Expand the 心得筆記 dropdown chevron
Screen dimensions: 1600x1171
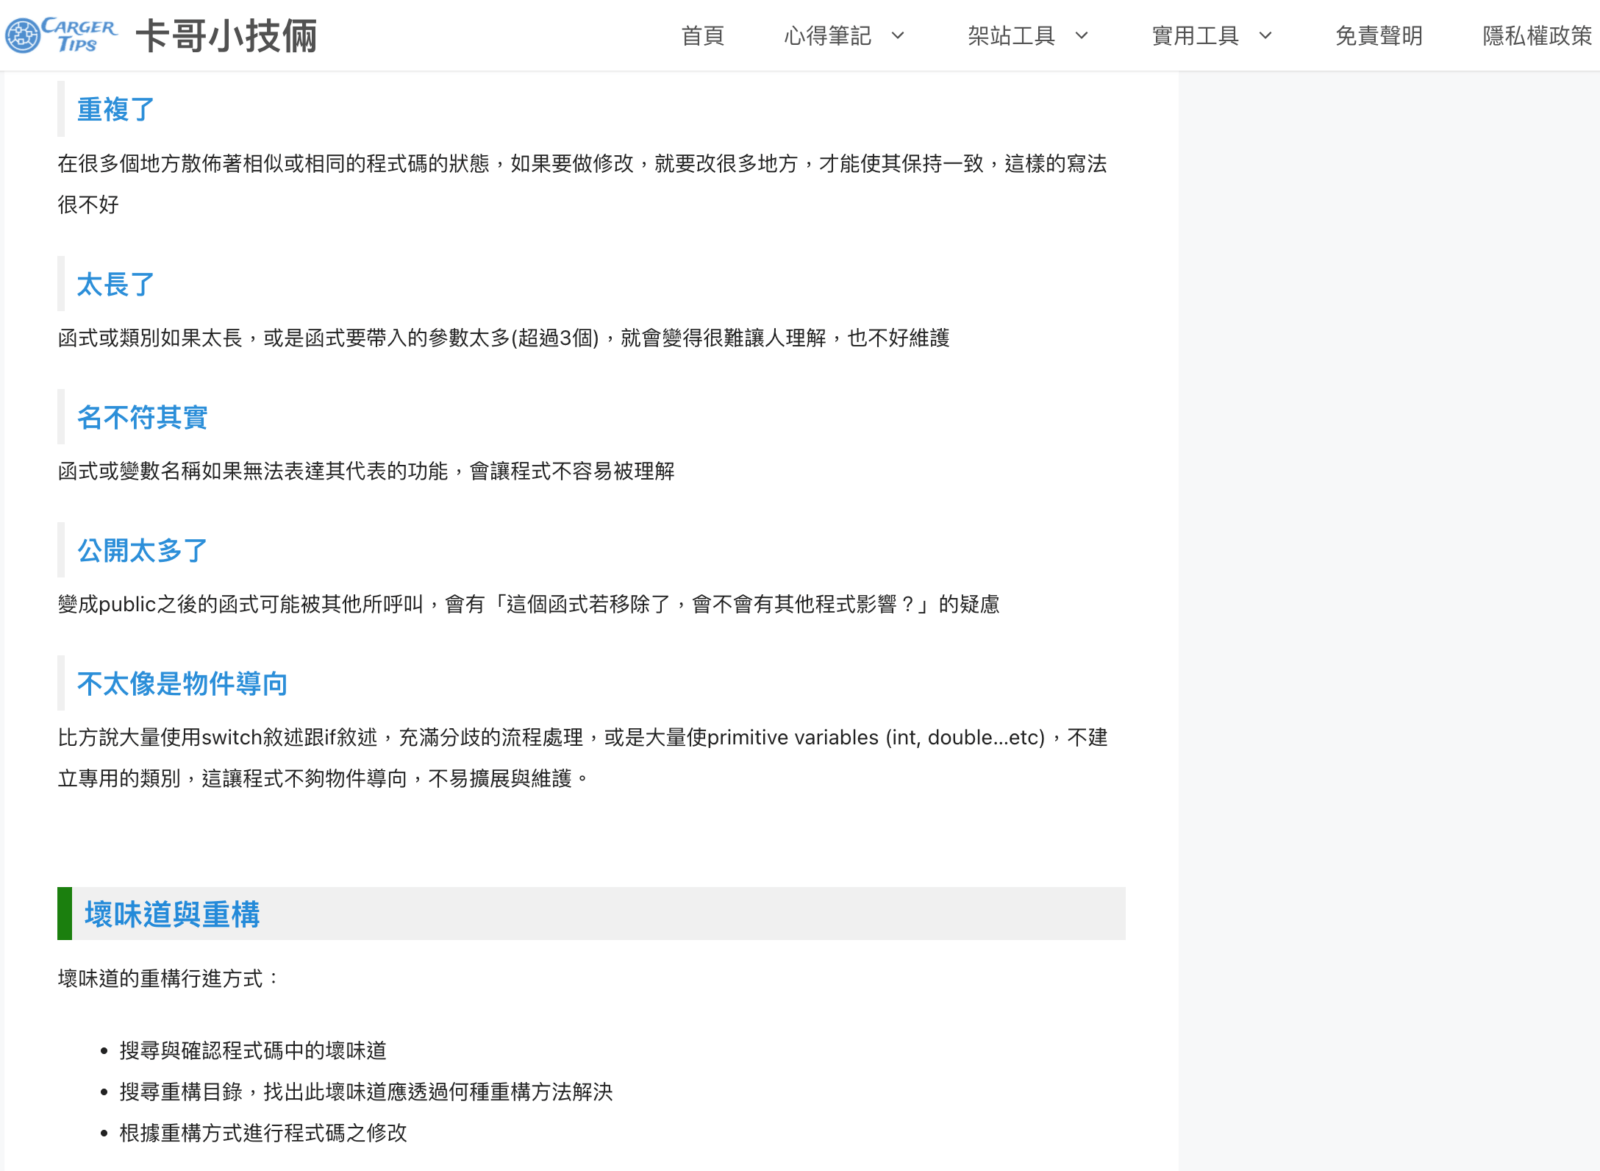(x=897, y=36)
